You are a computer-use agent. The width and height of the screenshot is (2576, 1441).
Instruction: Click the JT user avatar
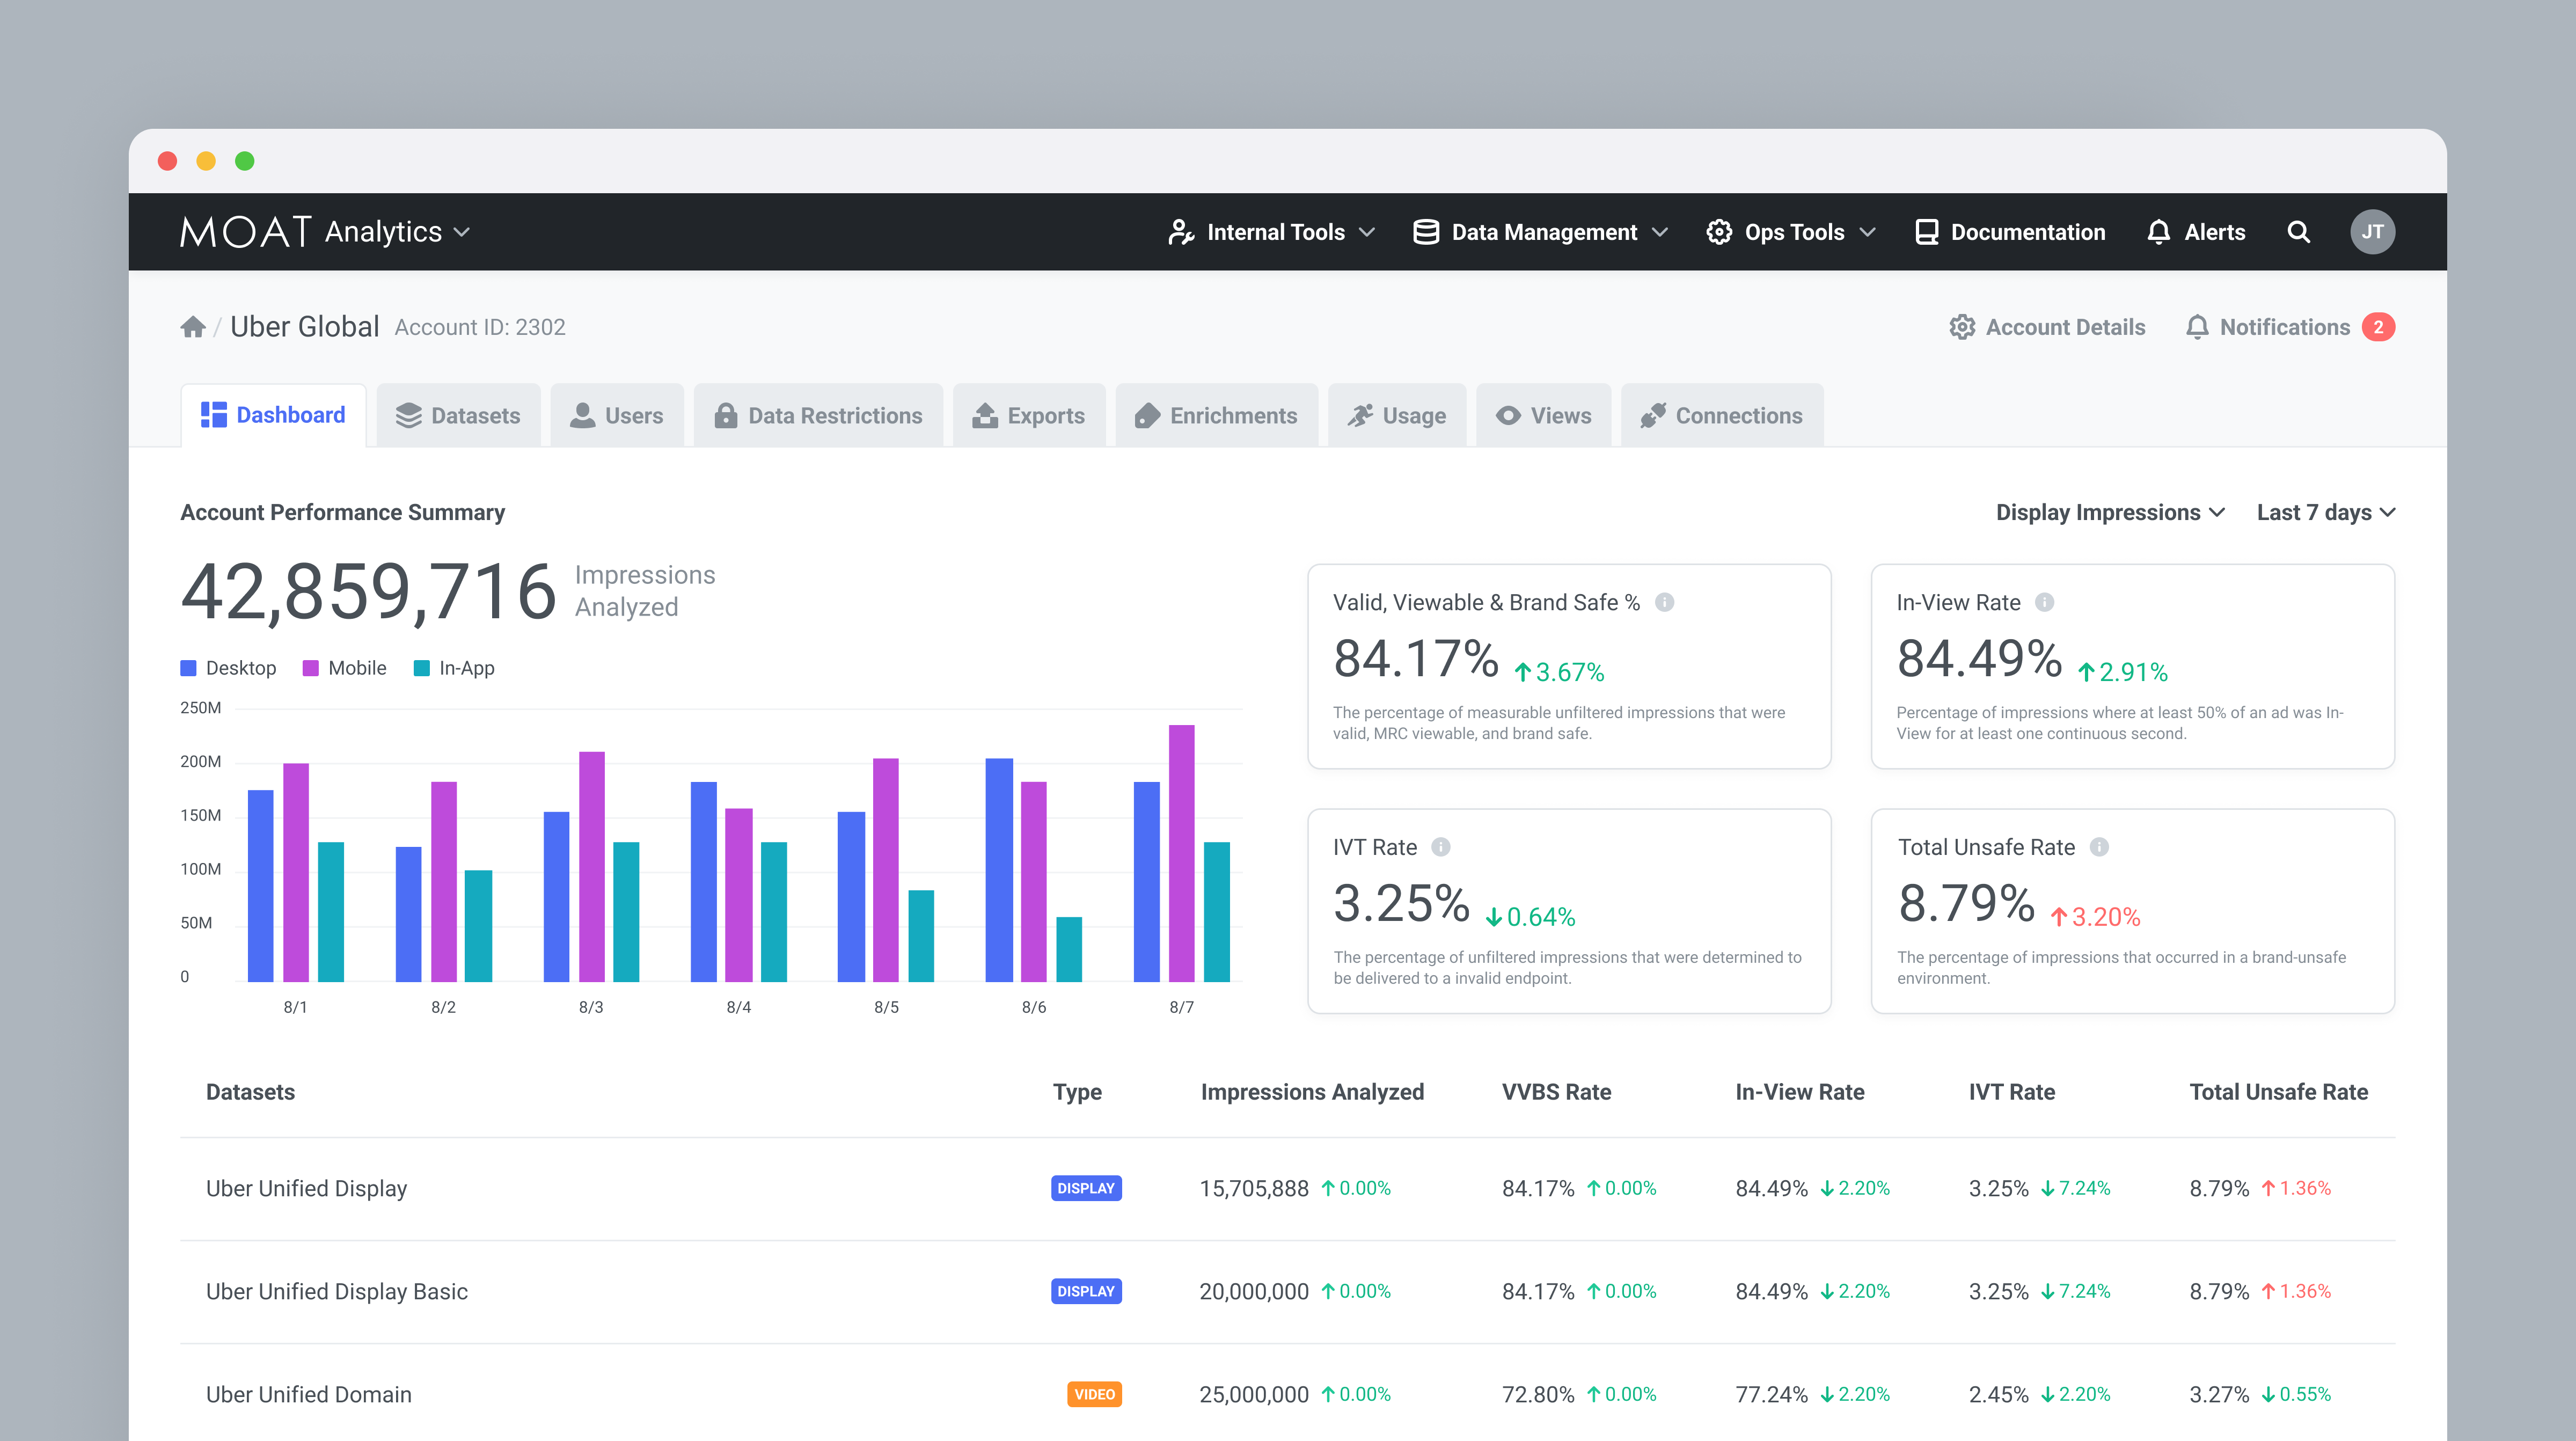click(2372, 232)
